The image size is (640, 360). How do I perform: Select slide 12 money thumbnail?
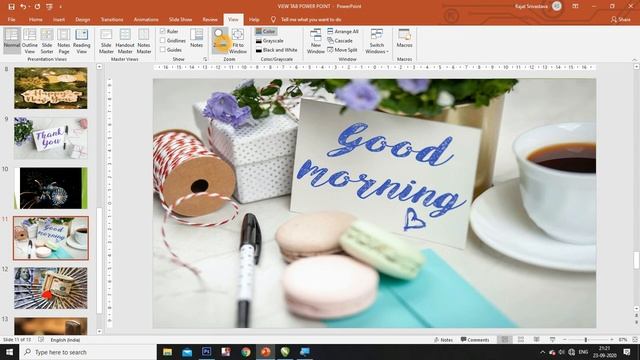pos(51,288)
